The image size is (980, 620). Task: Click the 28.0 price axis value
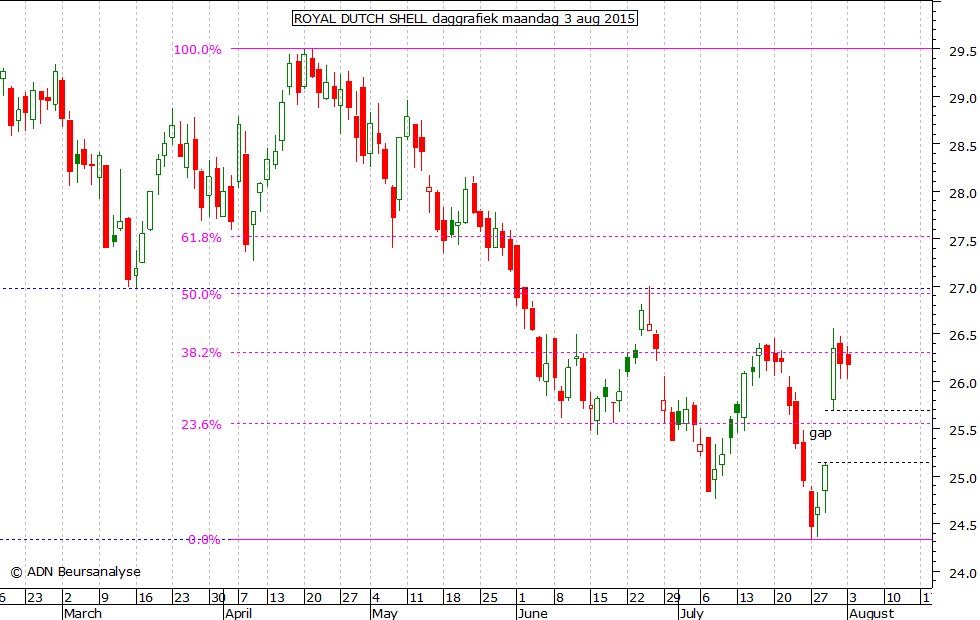(x=962, y=194)
